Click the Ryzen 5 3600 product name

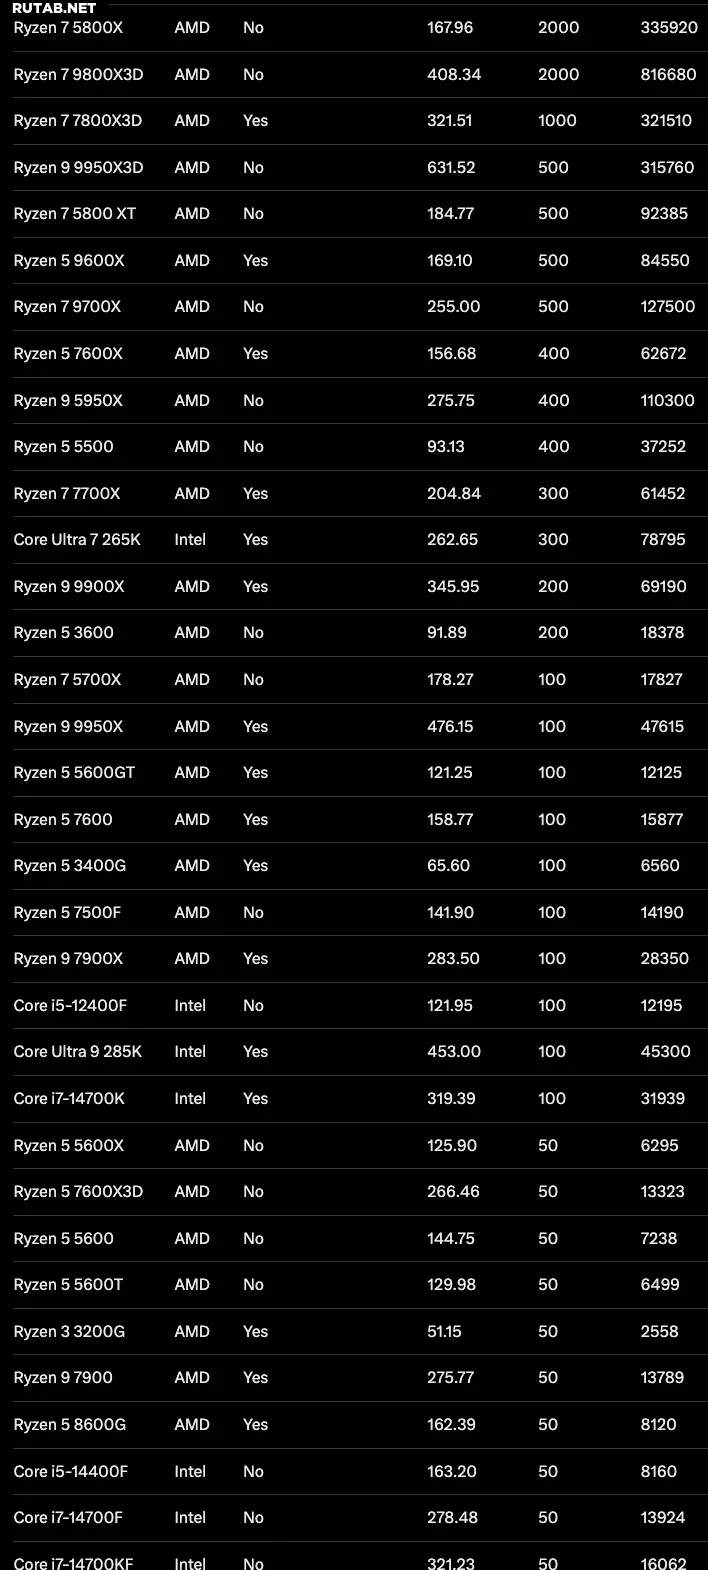(x=63, y=633)
